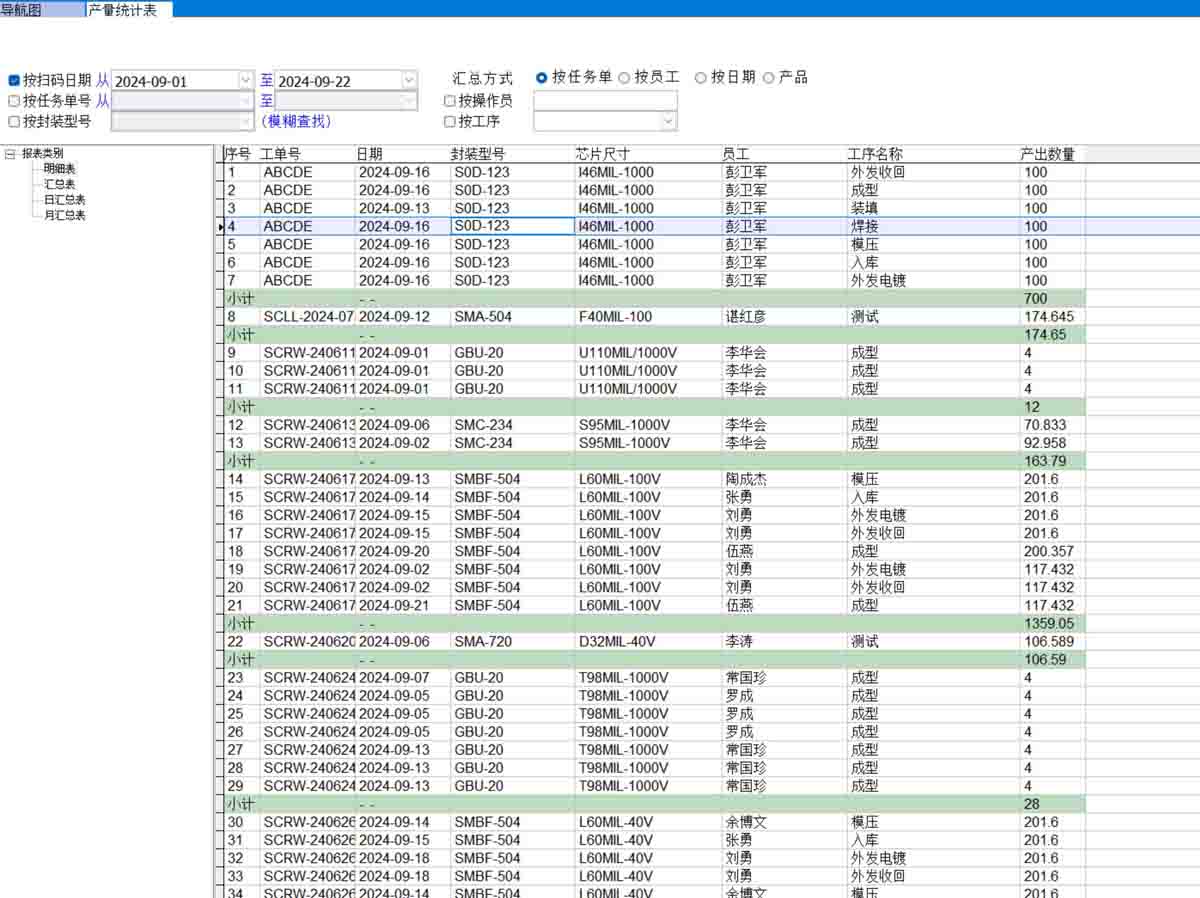Open the start date 2024-09-01 dropdown
The image size is (1200, 898).
coord(246,80)
